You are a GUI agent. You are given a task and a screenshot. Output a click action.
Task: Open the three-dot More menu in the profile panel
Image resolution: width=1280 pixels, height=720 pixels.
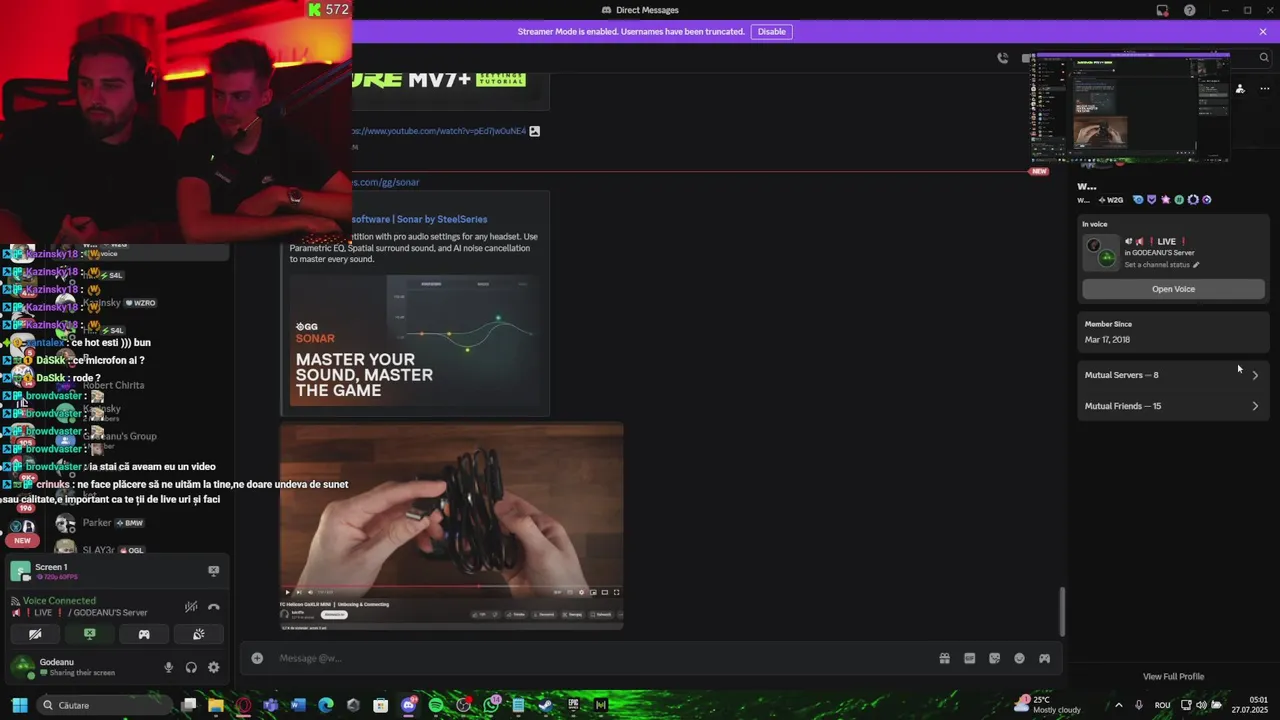[1264, 89]
